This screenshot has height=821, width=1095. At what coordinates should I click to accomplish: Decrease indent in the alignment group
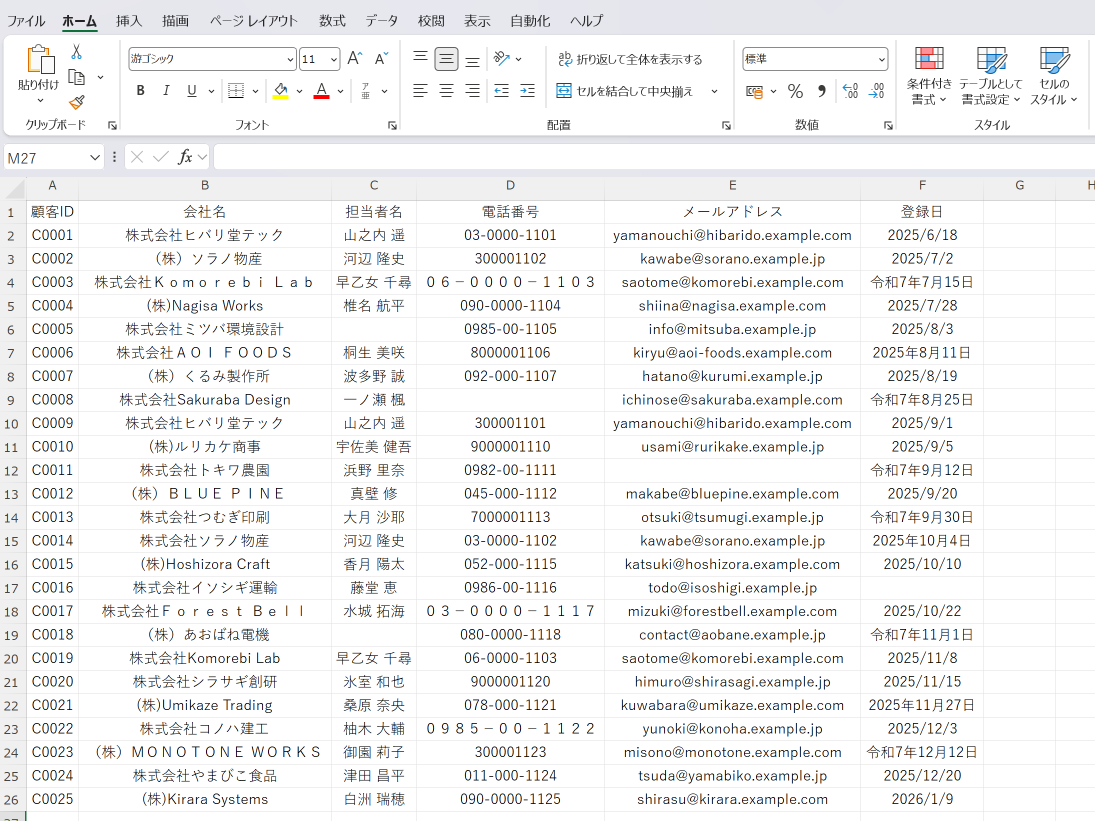[501, 91]
